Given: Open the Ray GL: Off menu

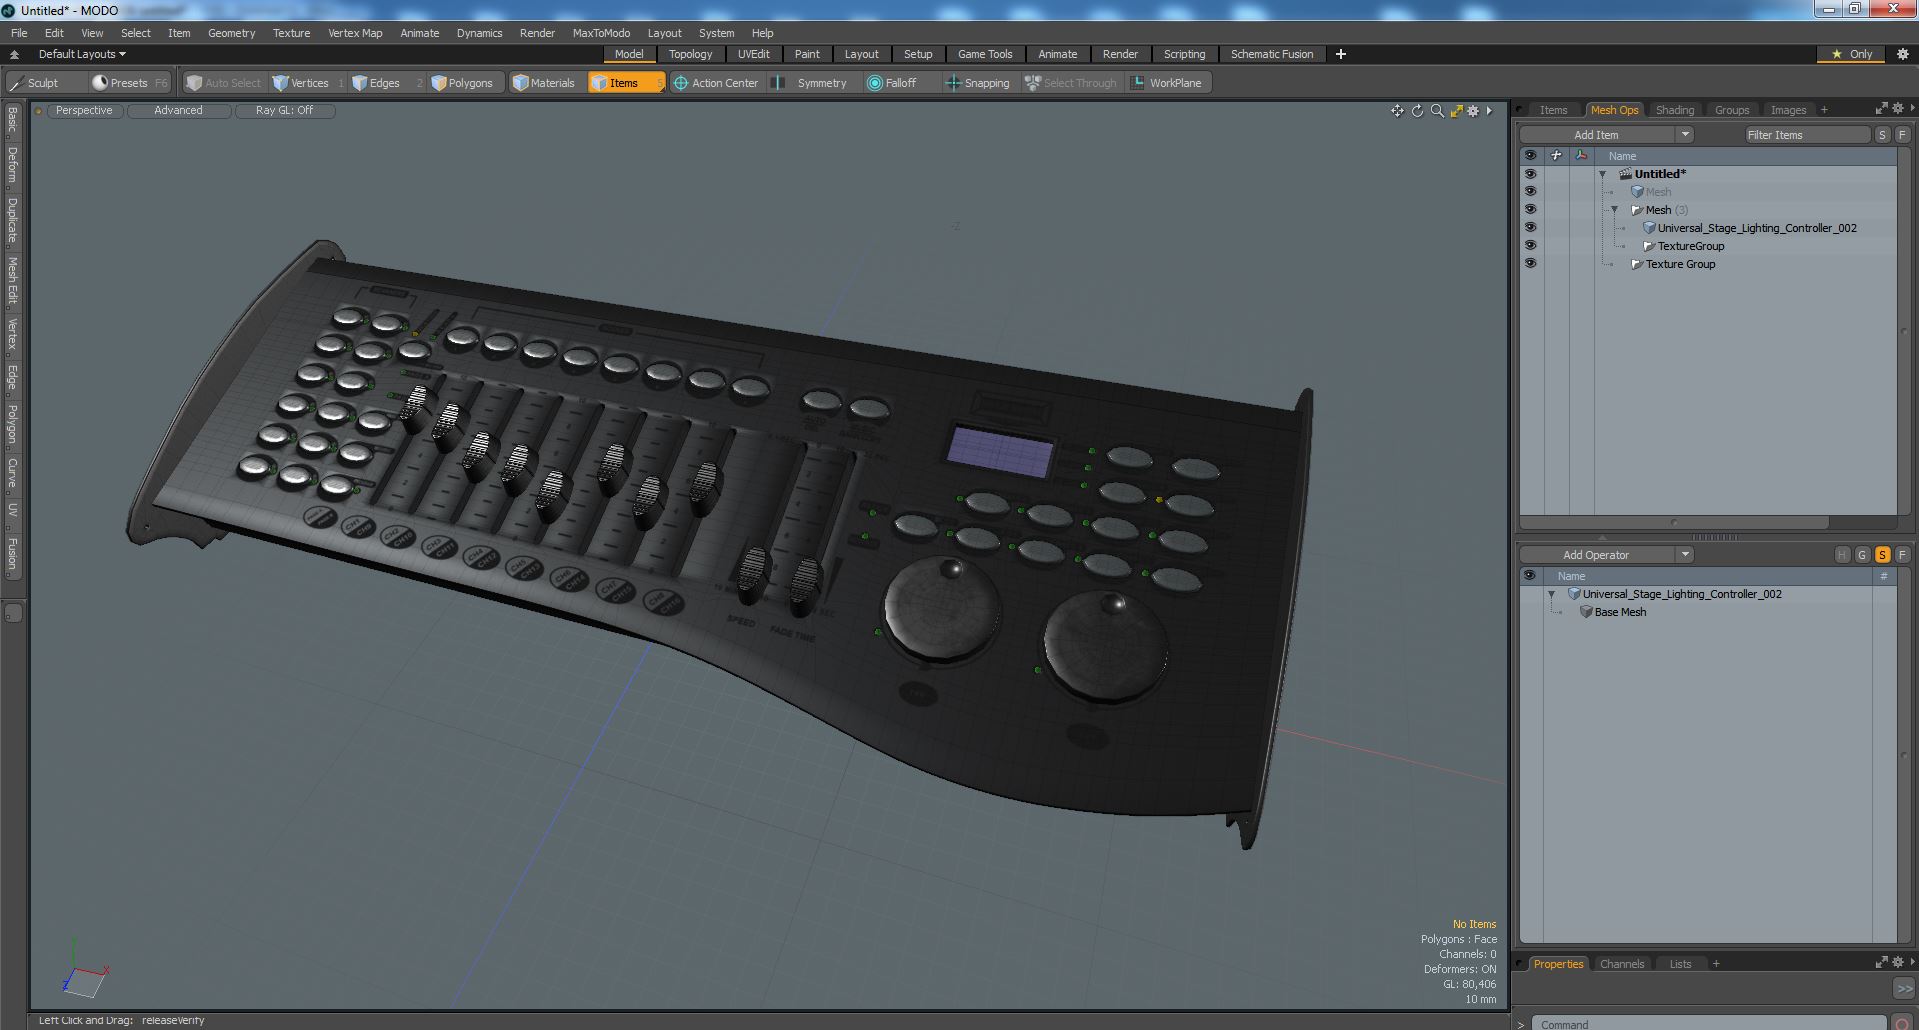Looking at the screenshot, I should click(284, 111).
